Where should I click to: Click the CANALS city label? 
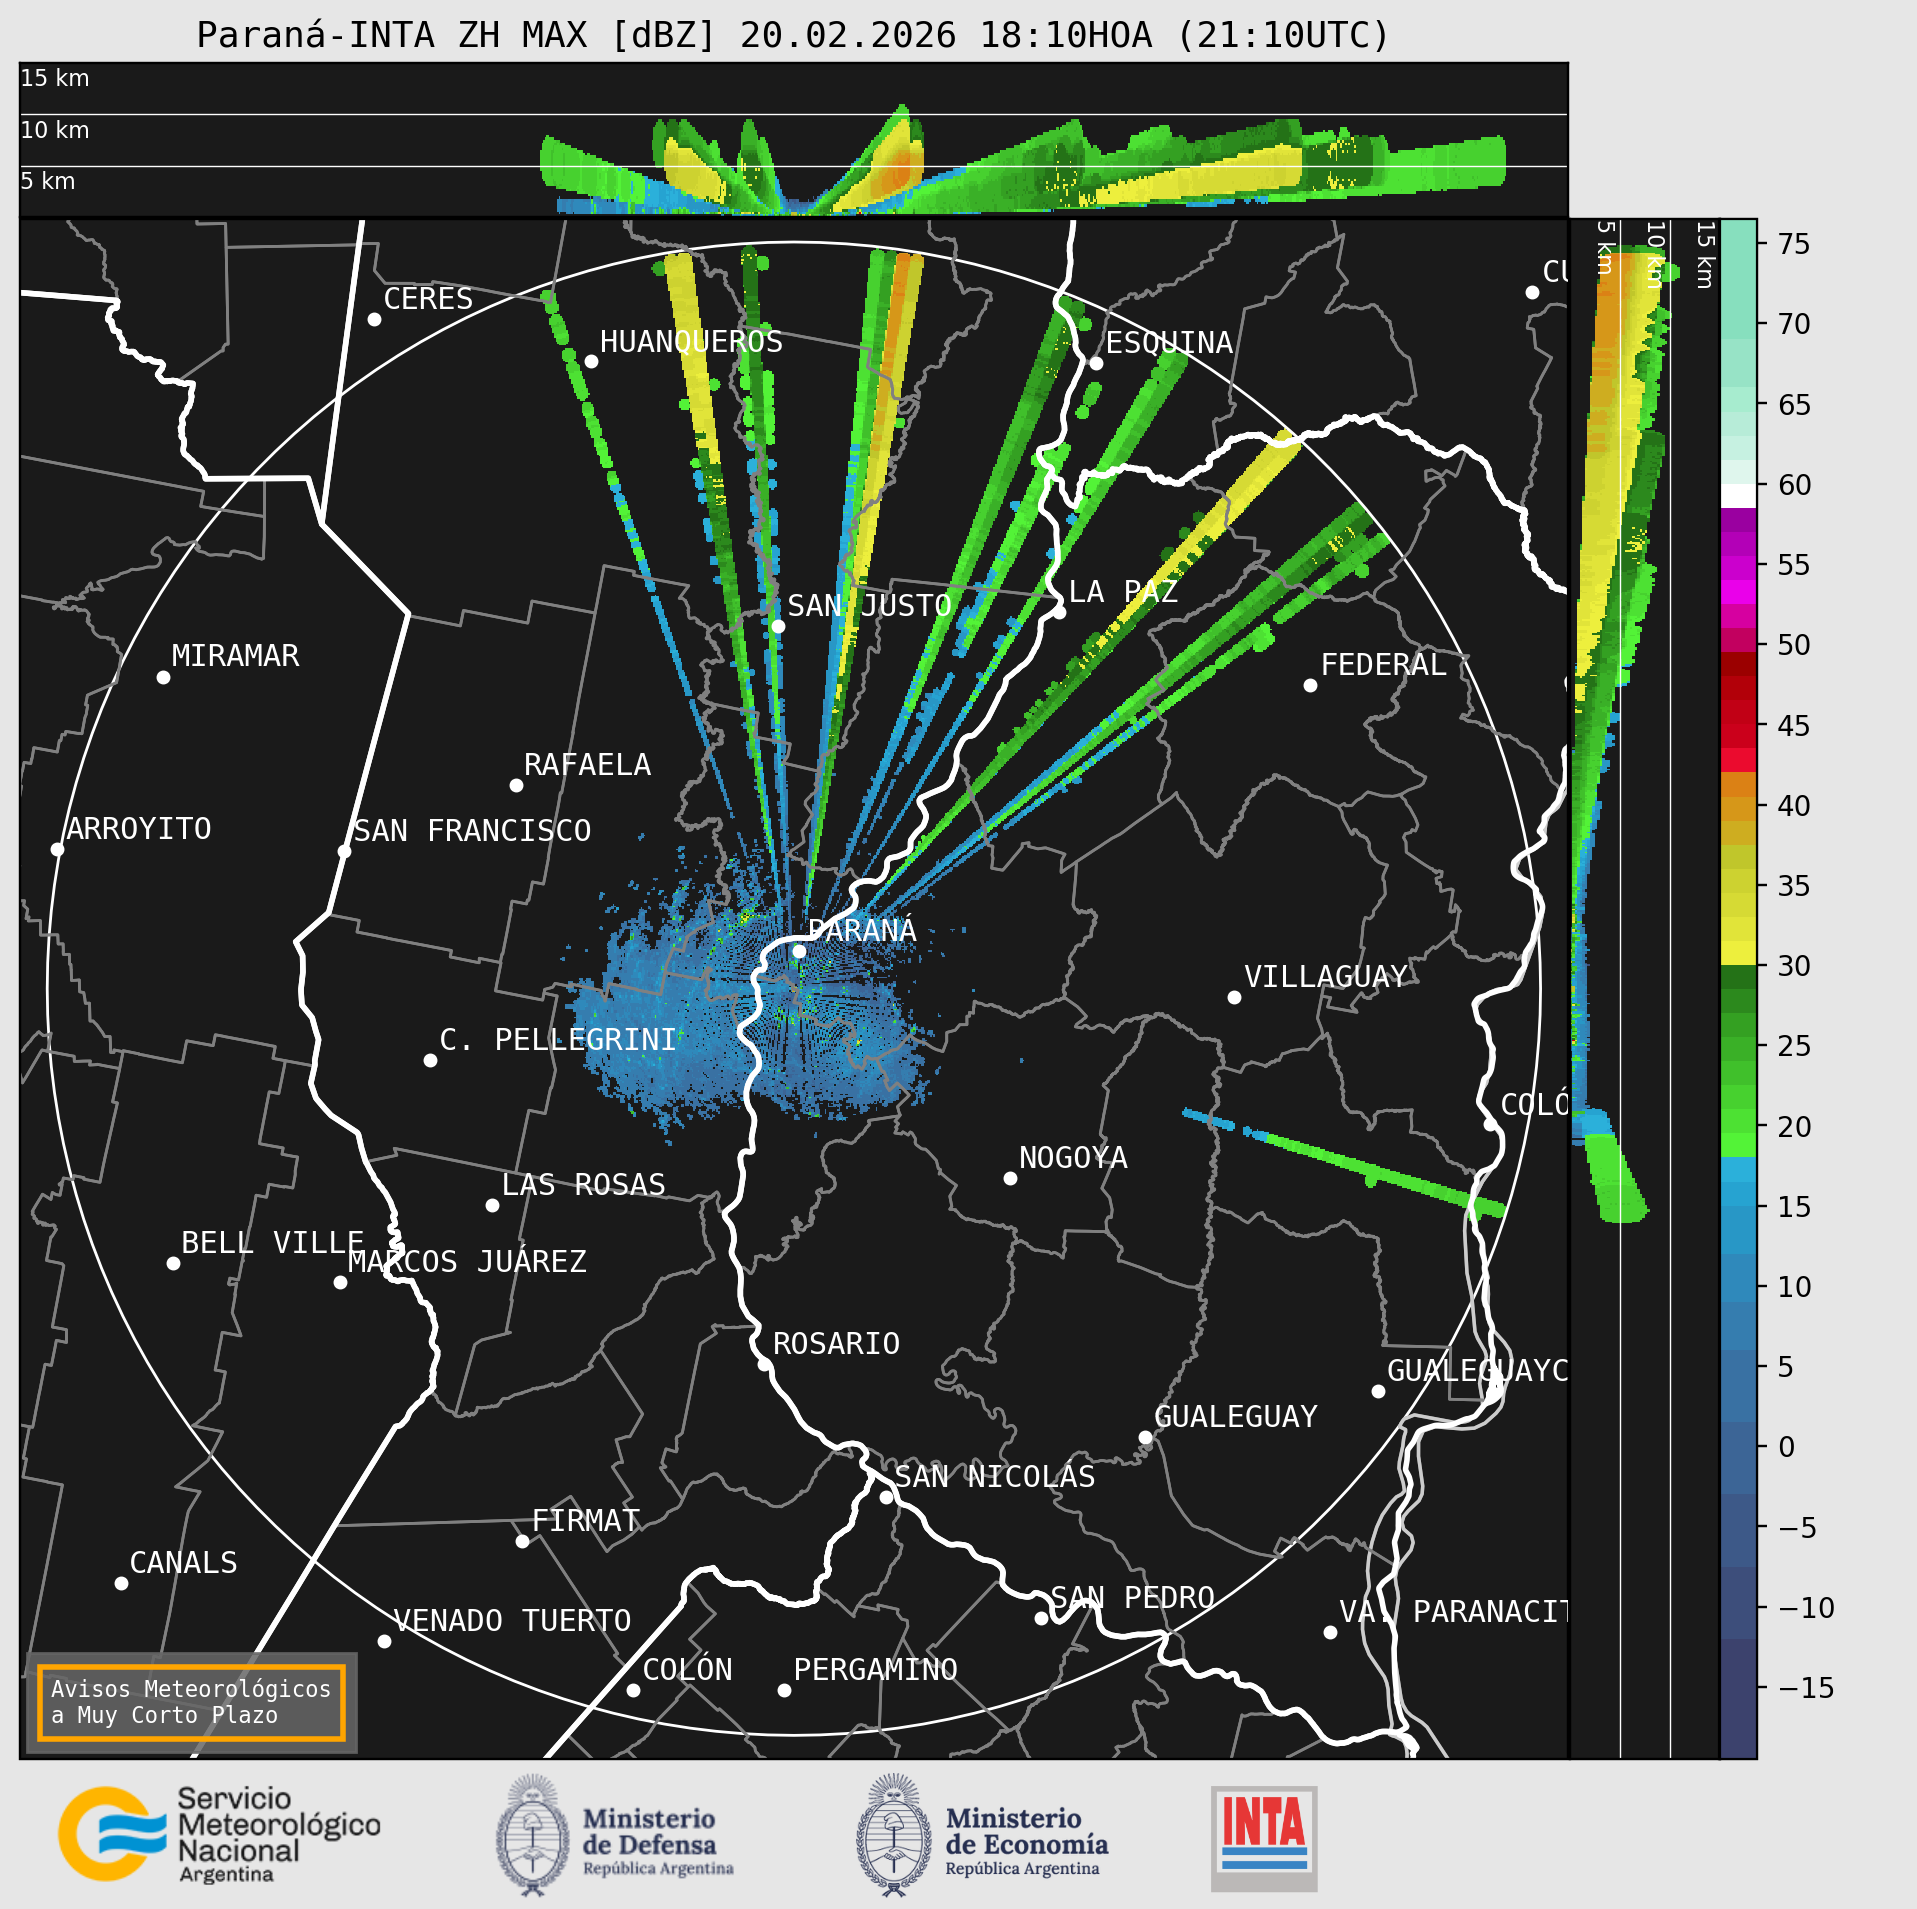click(184, 1563)
